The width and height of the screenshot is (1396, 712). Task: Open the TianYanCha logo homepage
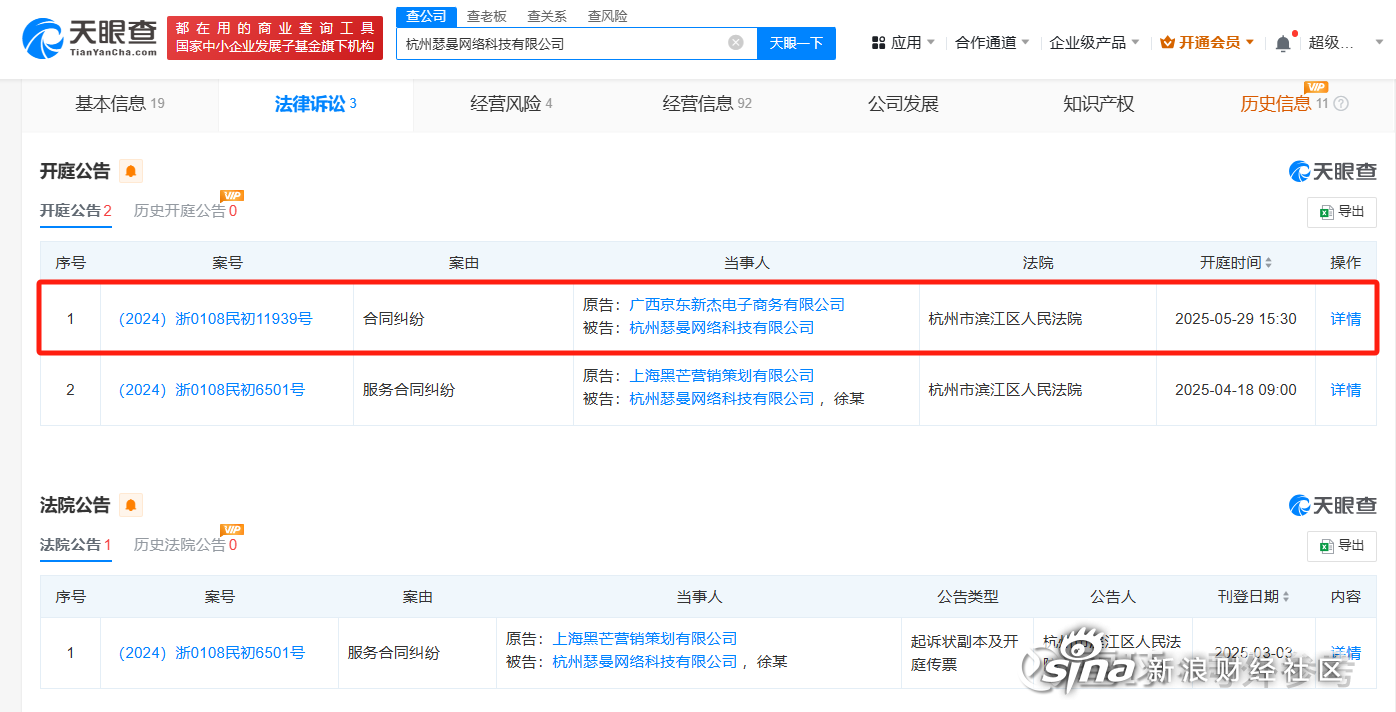coord(90,38)
